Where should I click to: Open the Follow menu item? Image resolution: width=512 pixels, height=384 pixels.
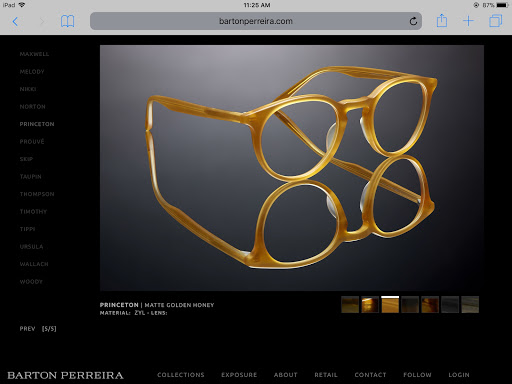pos(417,375)
